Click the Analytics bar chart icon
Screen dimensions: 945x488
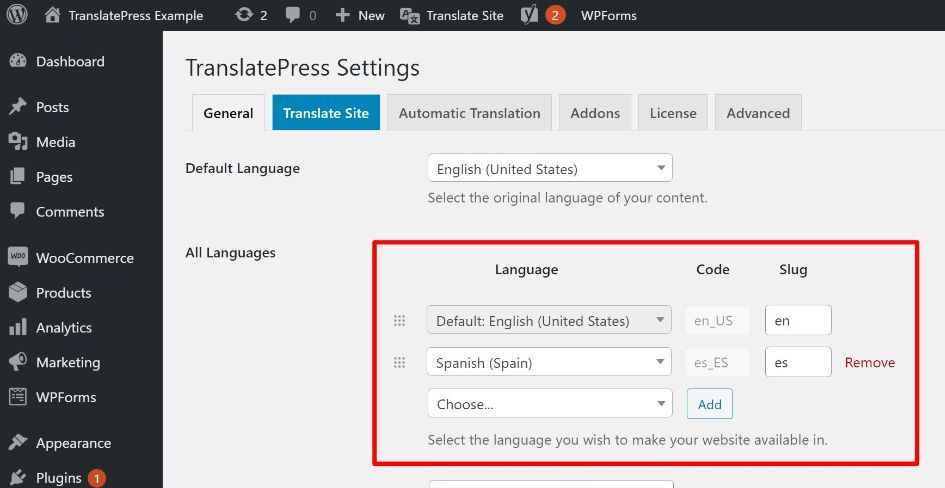click(17, 327)
